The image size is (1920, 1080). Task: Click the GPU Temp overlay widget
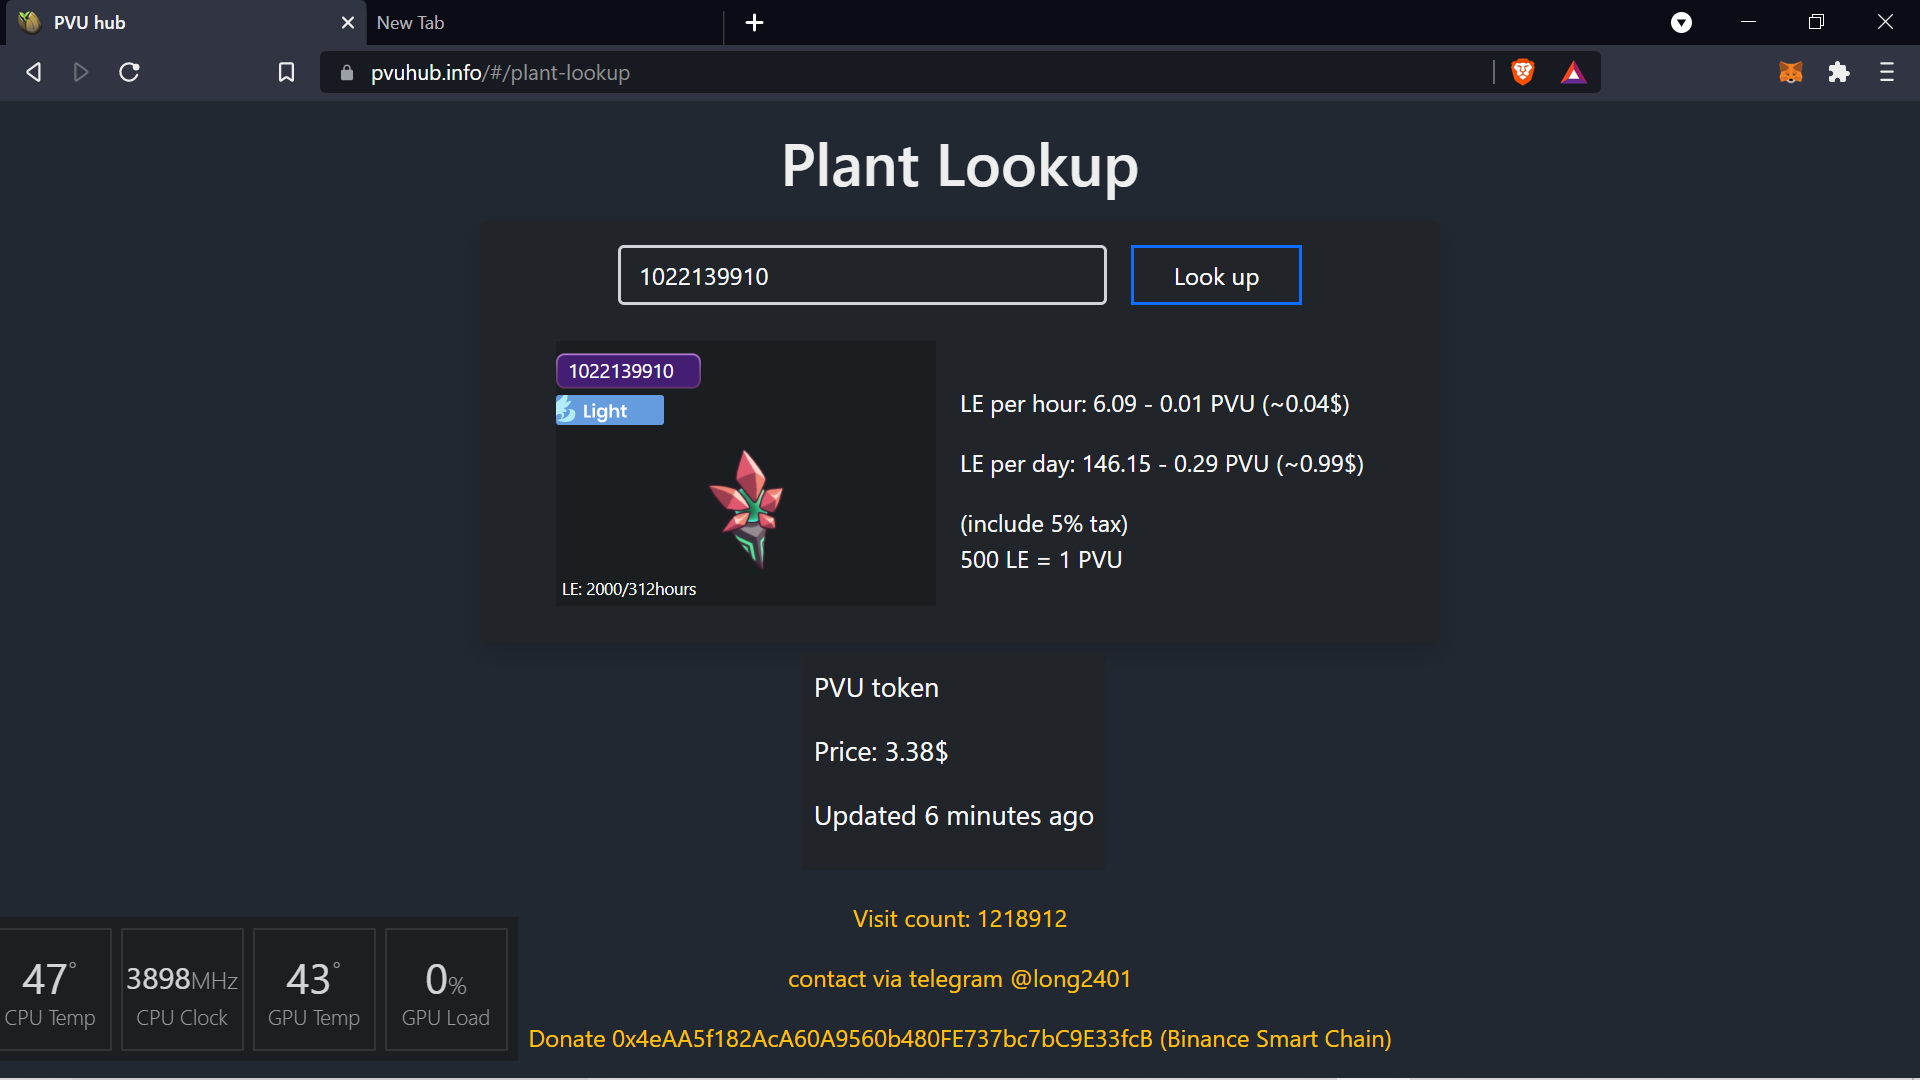click(314, 990)
